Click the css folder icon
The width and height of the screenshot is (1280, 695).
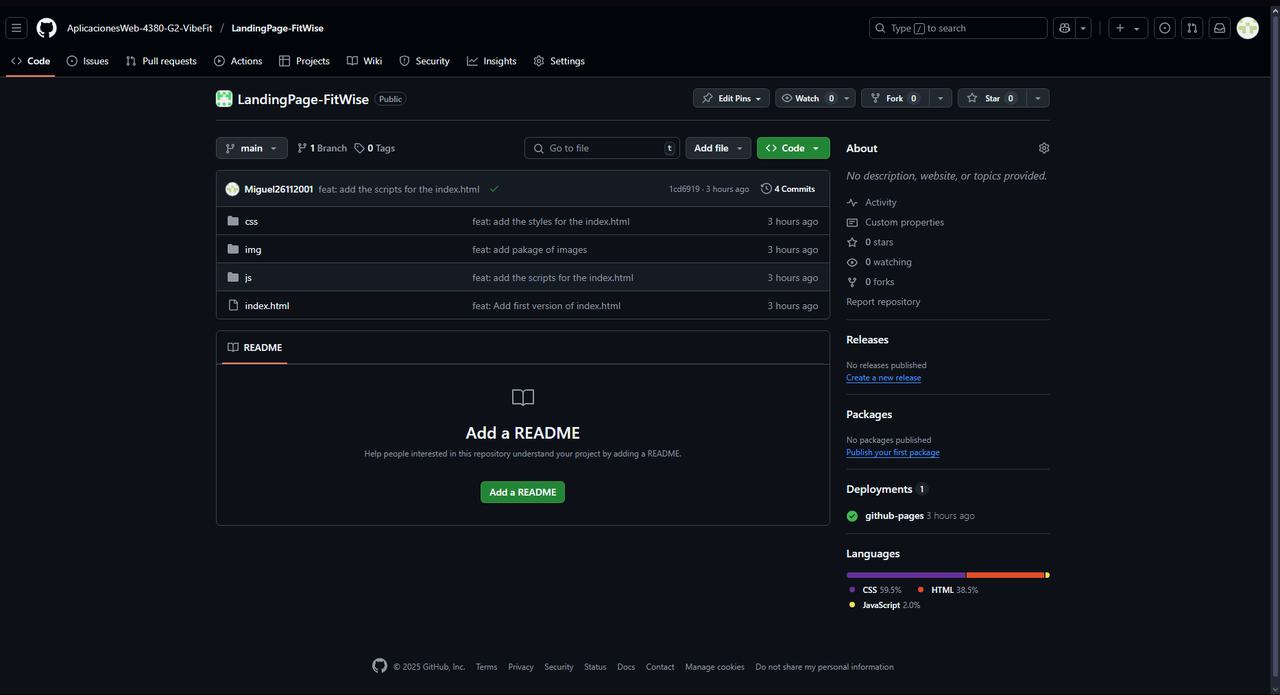(233, 221)
